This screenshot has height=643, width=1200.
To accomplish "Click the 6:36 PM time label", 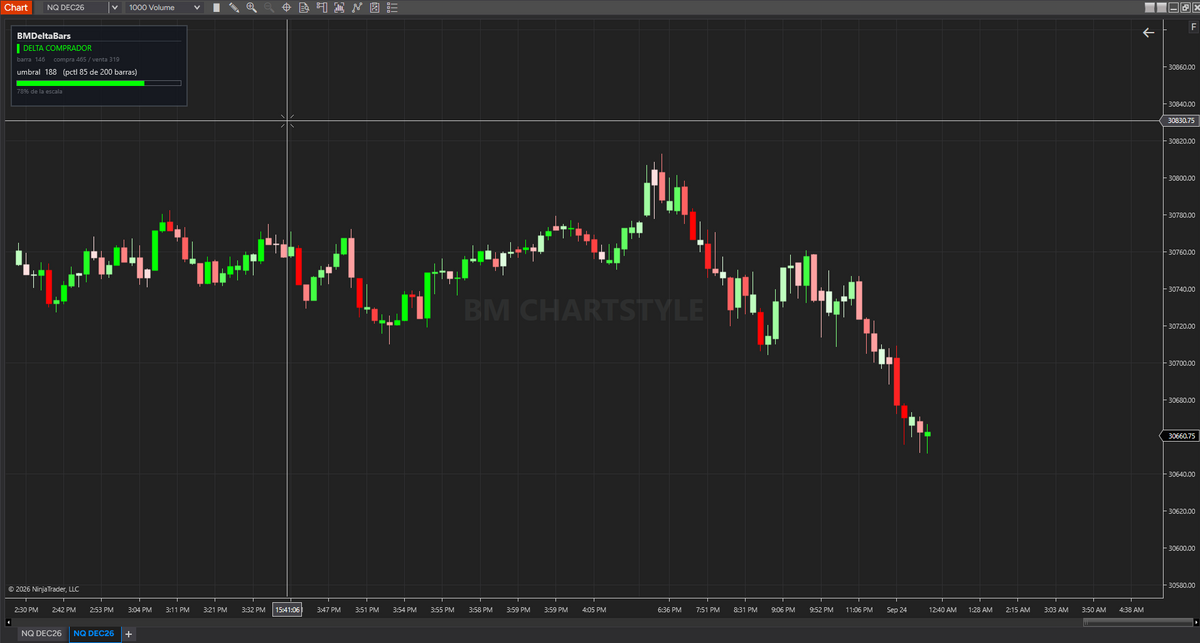I will click(670, 609).
